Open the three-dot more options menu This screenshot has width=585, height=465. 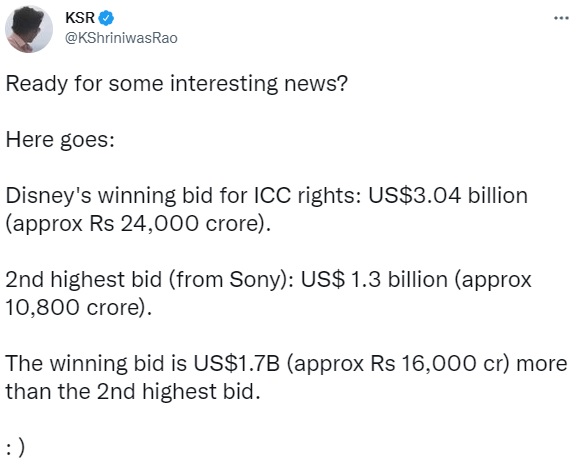(561, 18)
